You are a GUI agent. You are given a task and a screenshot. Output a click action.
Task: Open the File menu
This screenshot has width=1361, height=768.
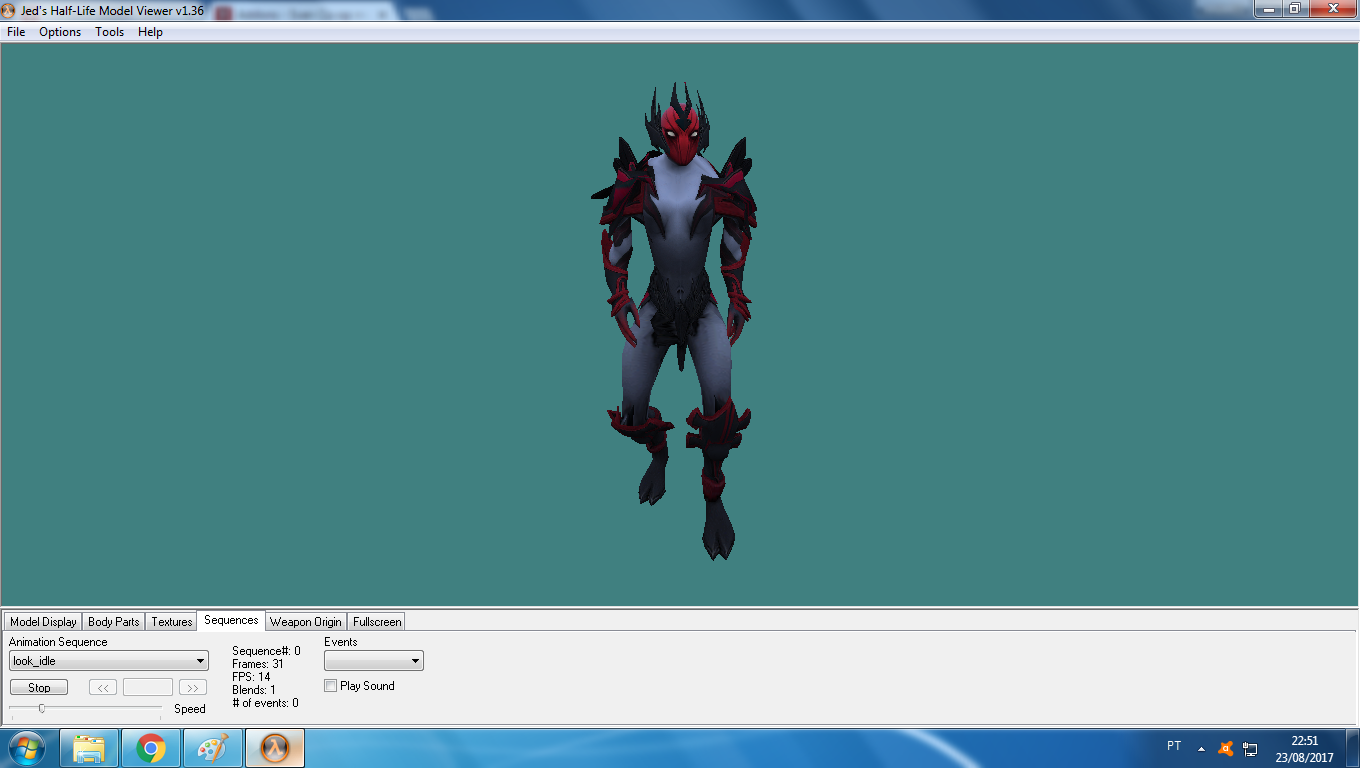16,32
